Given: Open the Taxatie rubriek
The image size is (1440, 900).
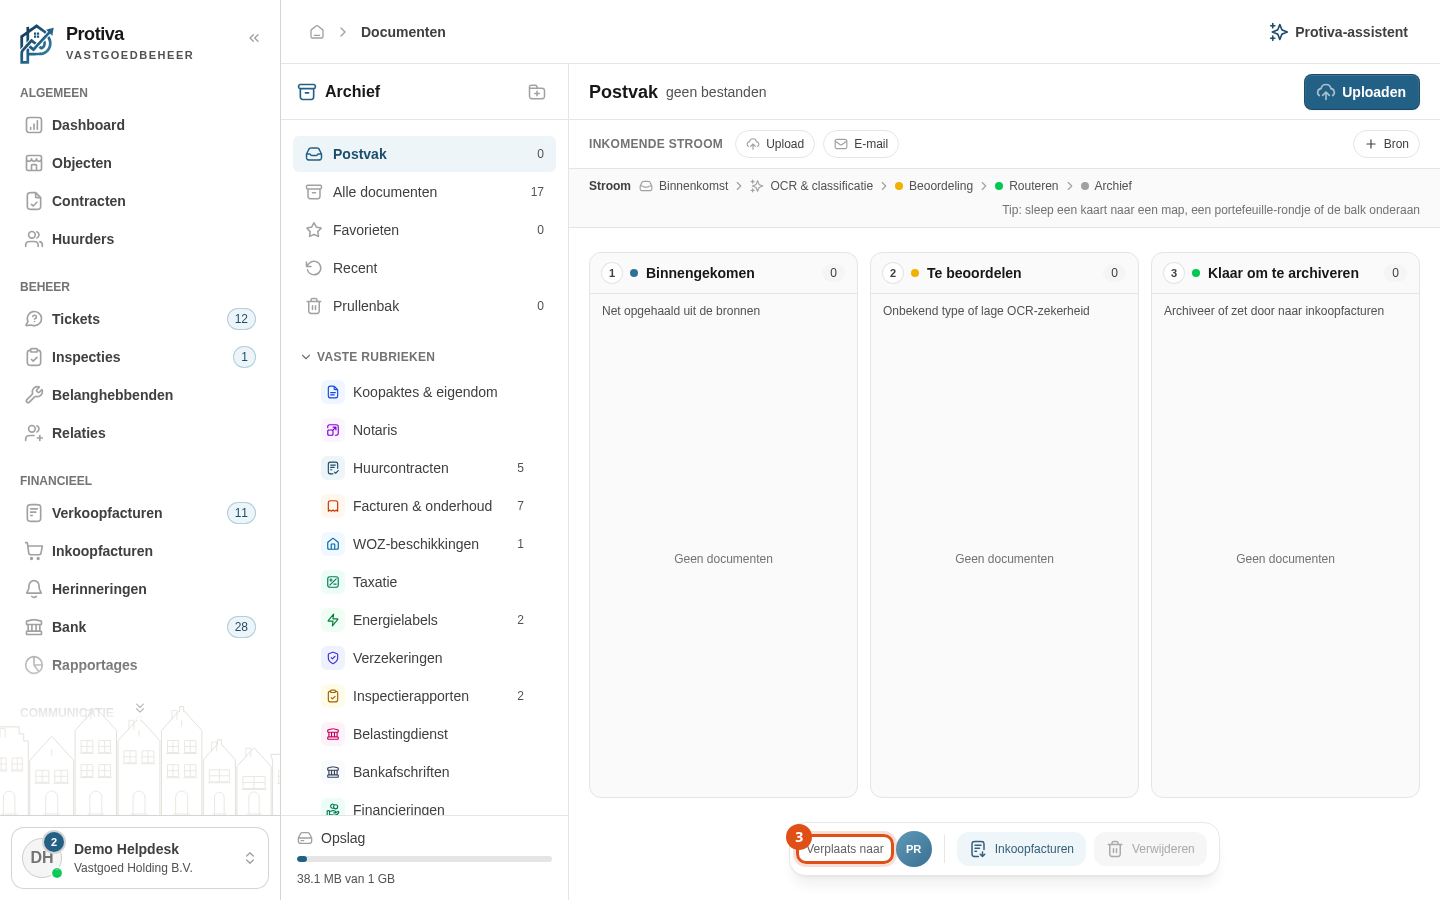Looking at the screenshot, I should coord(424,582).
